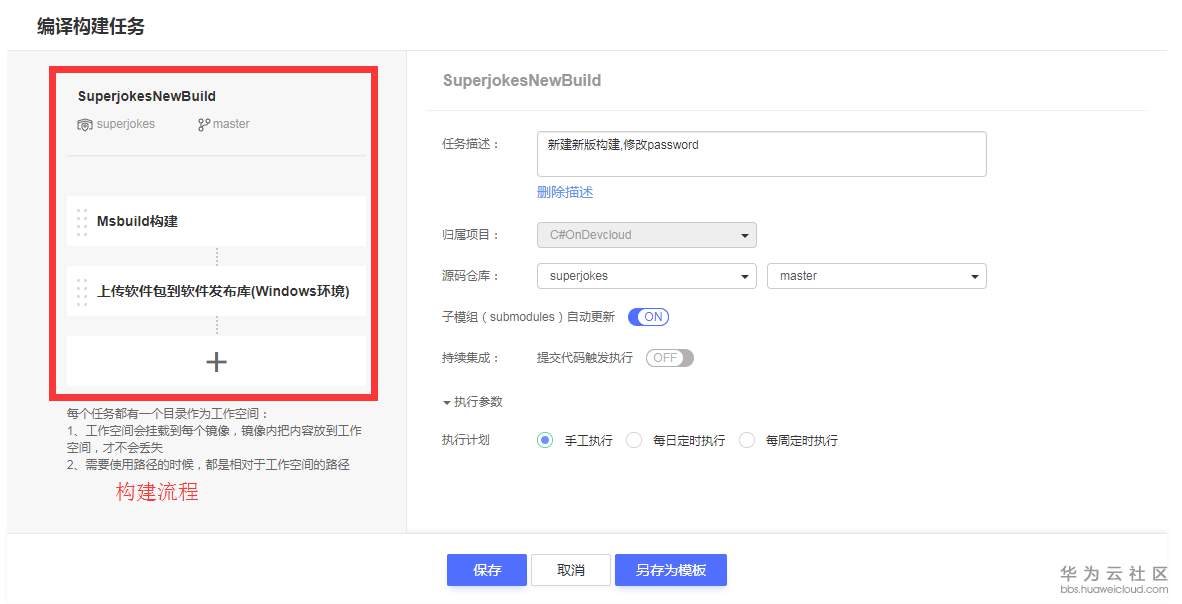Click the plus icon to add build step
This screenshot has width=1182, height=604.
click(215, 362)
